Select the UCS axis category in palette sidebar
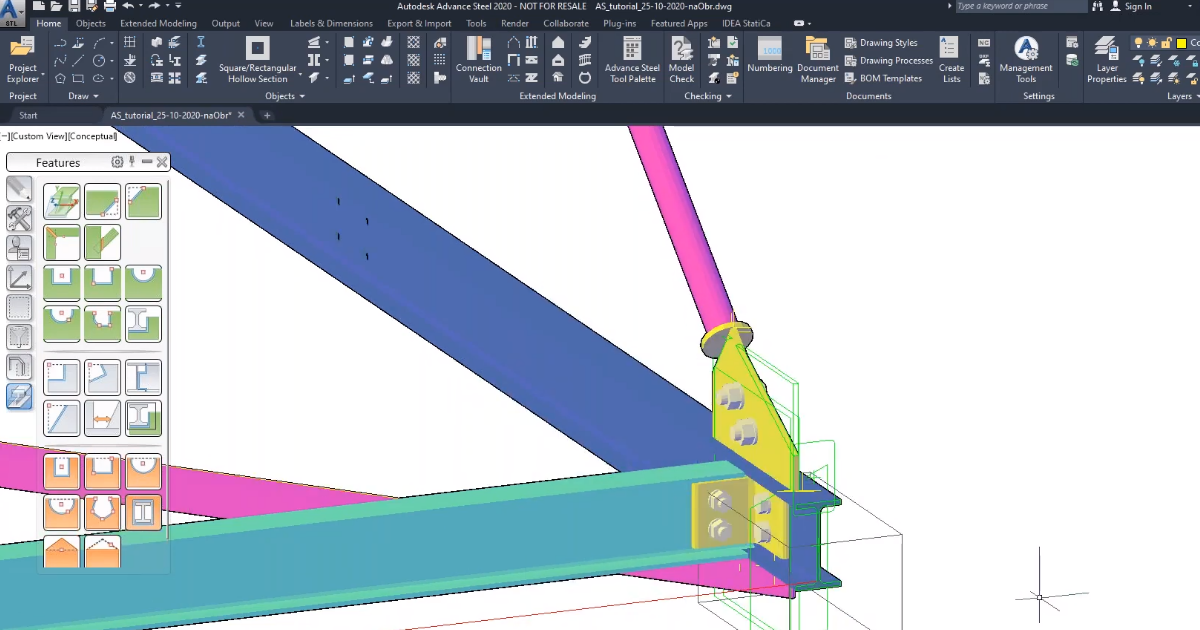The height and width of the screenshot is (630, 1200). pyautogui.click(x=19, y=278)
